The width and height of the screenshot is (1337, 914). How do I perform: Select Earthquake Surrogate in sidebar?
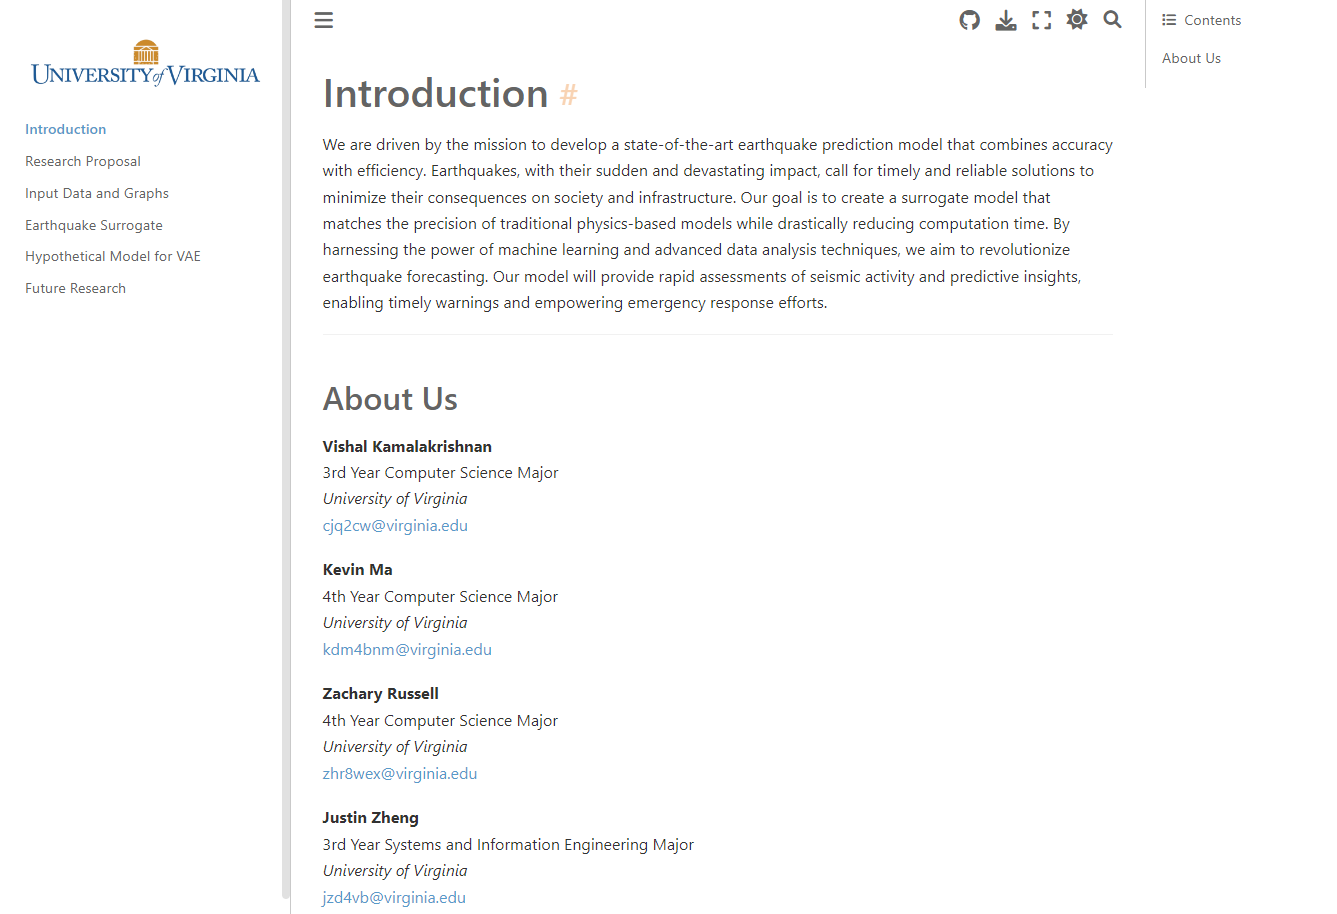[94, 225]
